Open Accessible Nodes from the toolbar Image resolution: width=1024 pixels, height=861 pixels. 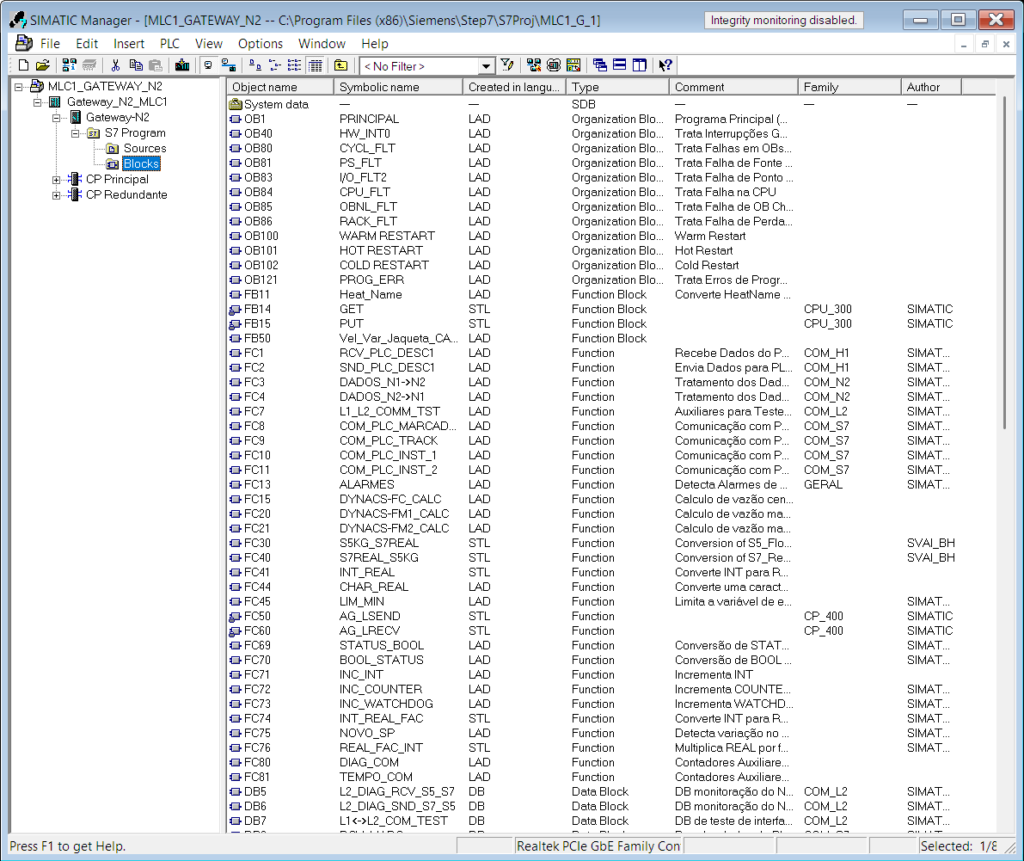coord(69,65)
